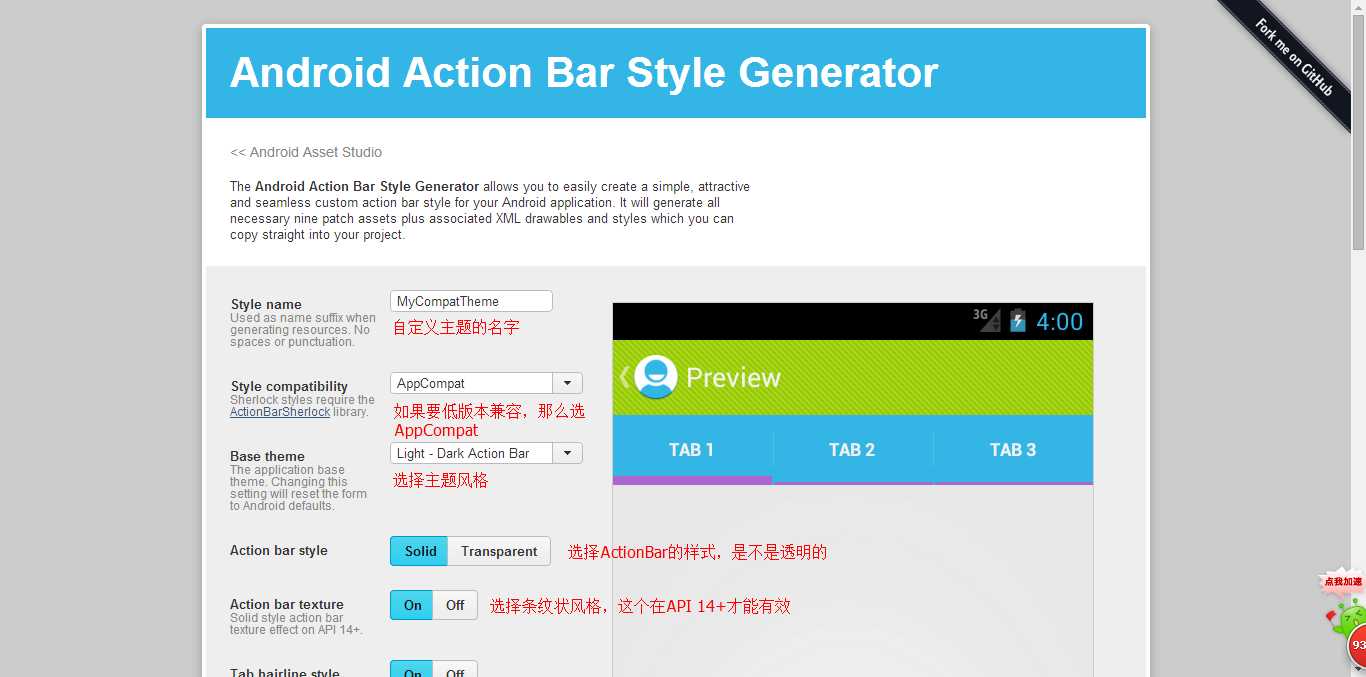Screen dimensions: 1366x677
Task: Select Transparent action bar style
Action: tap(499, 551)
